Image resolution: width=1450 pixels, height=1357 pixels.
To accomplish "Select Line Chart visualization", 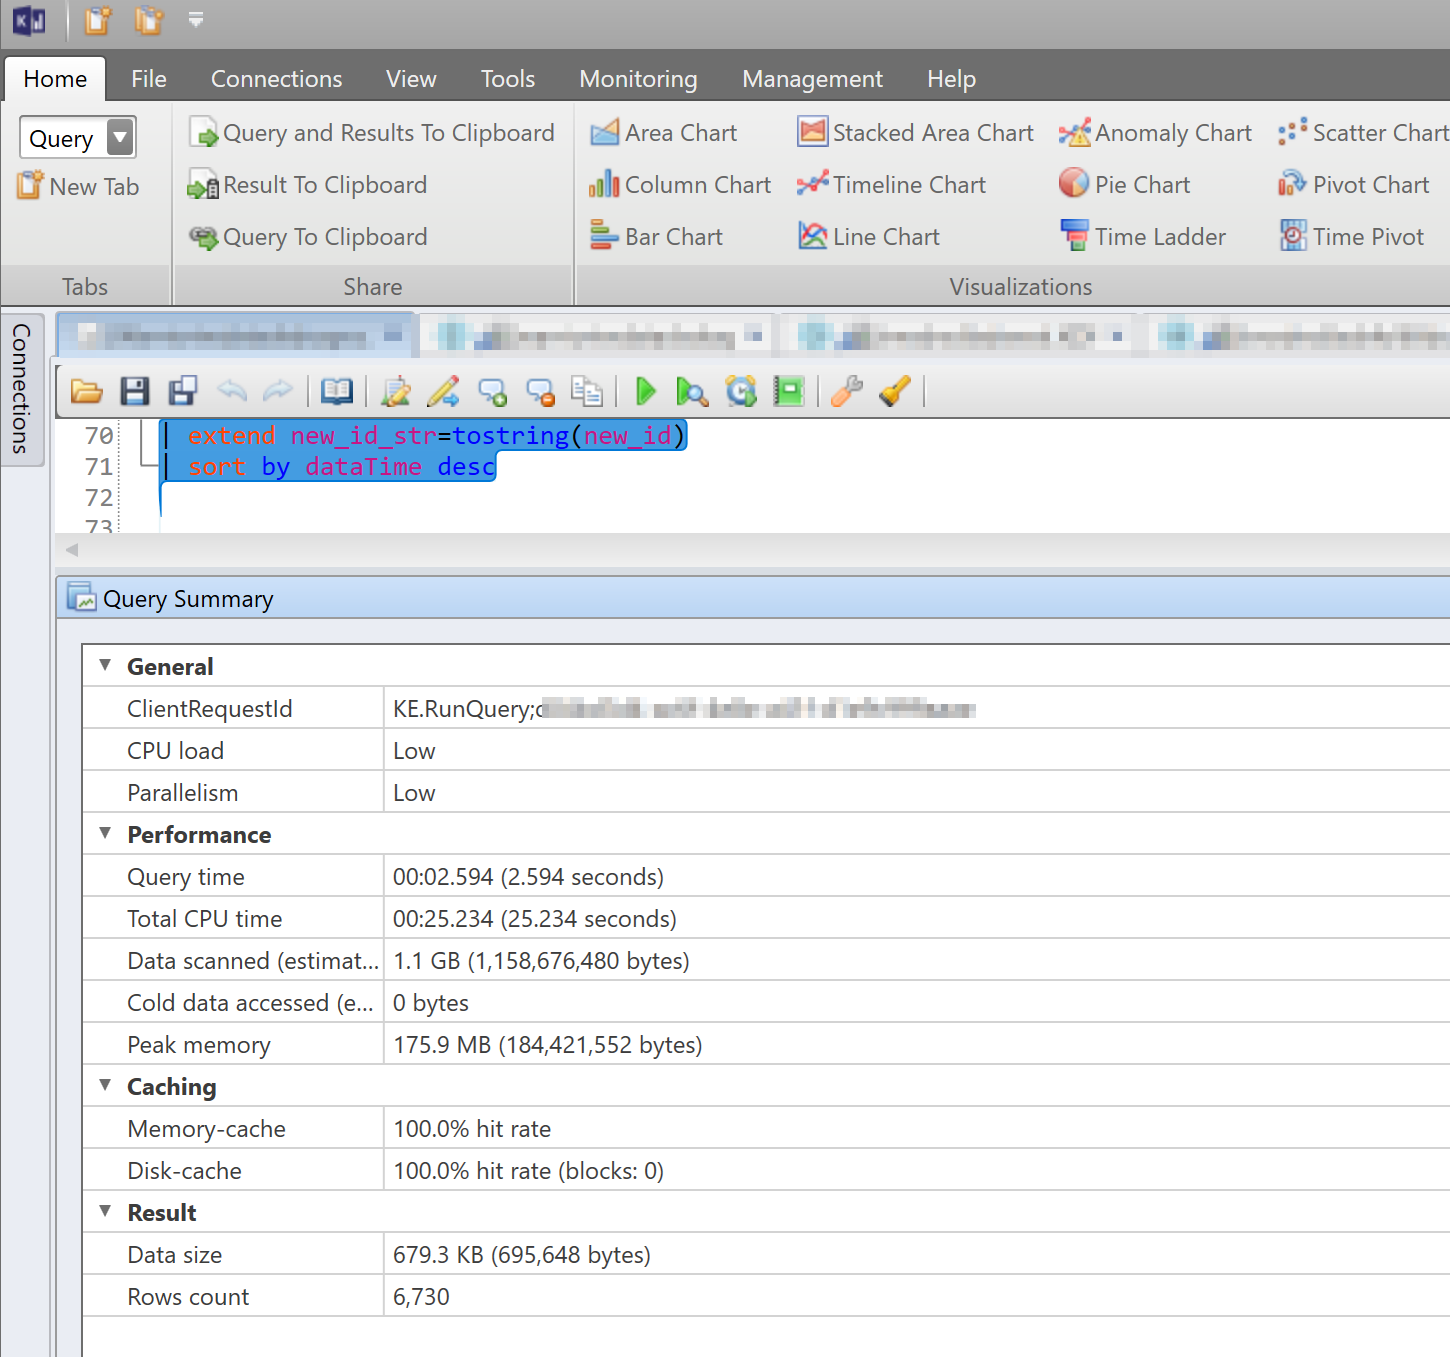I will coord(868,237).
